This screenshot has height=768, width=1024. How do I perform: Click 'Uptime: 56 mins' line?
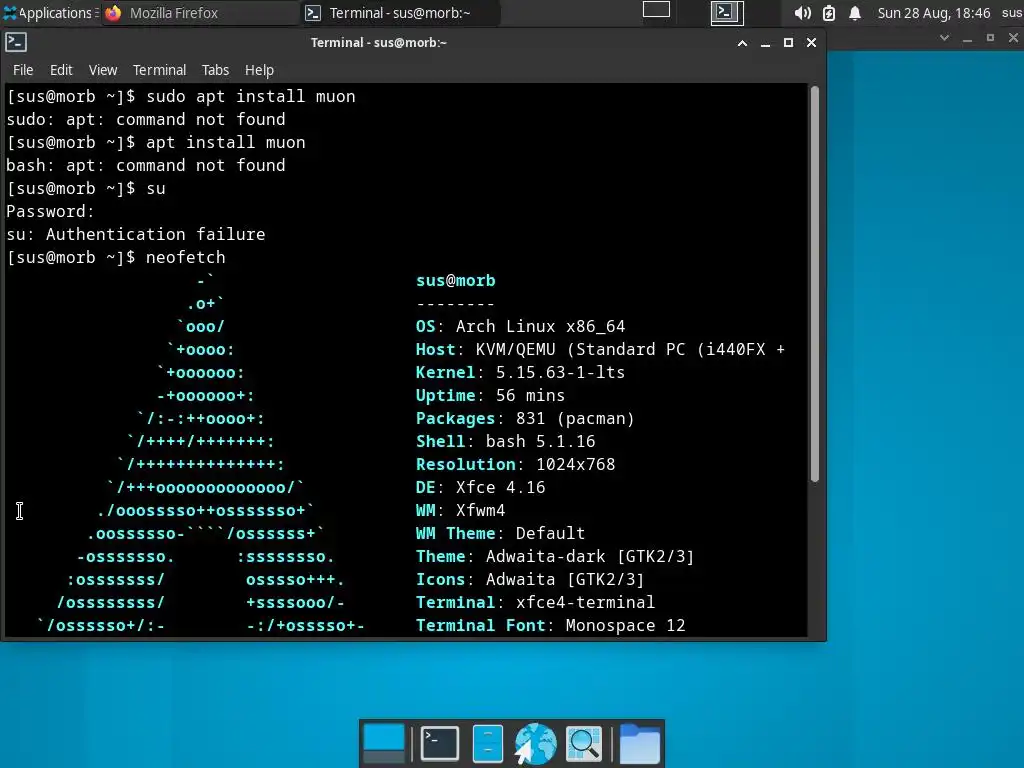[x=490, y=396]
